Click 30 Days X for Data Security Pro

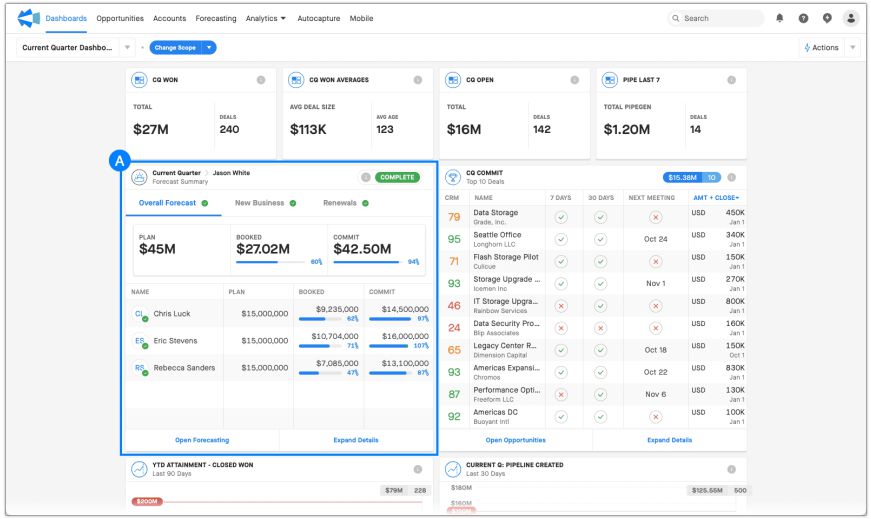600,328
